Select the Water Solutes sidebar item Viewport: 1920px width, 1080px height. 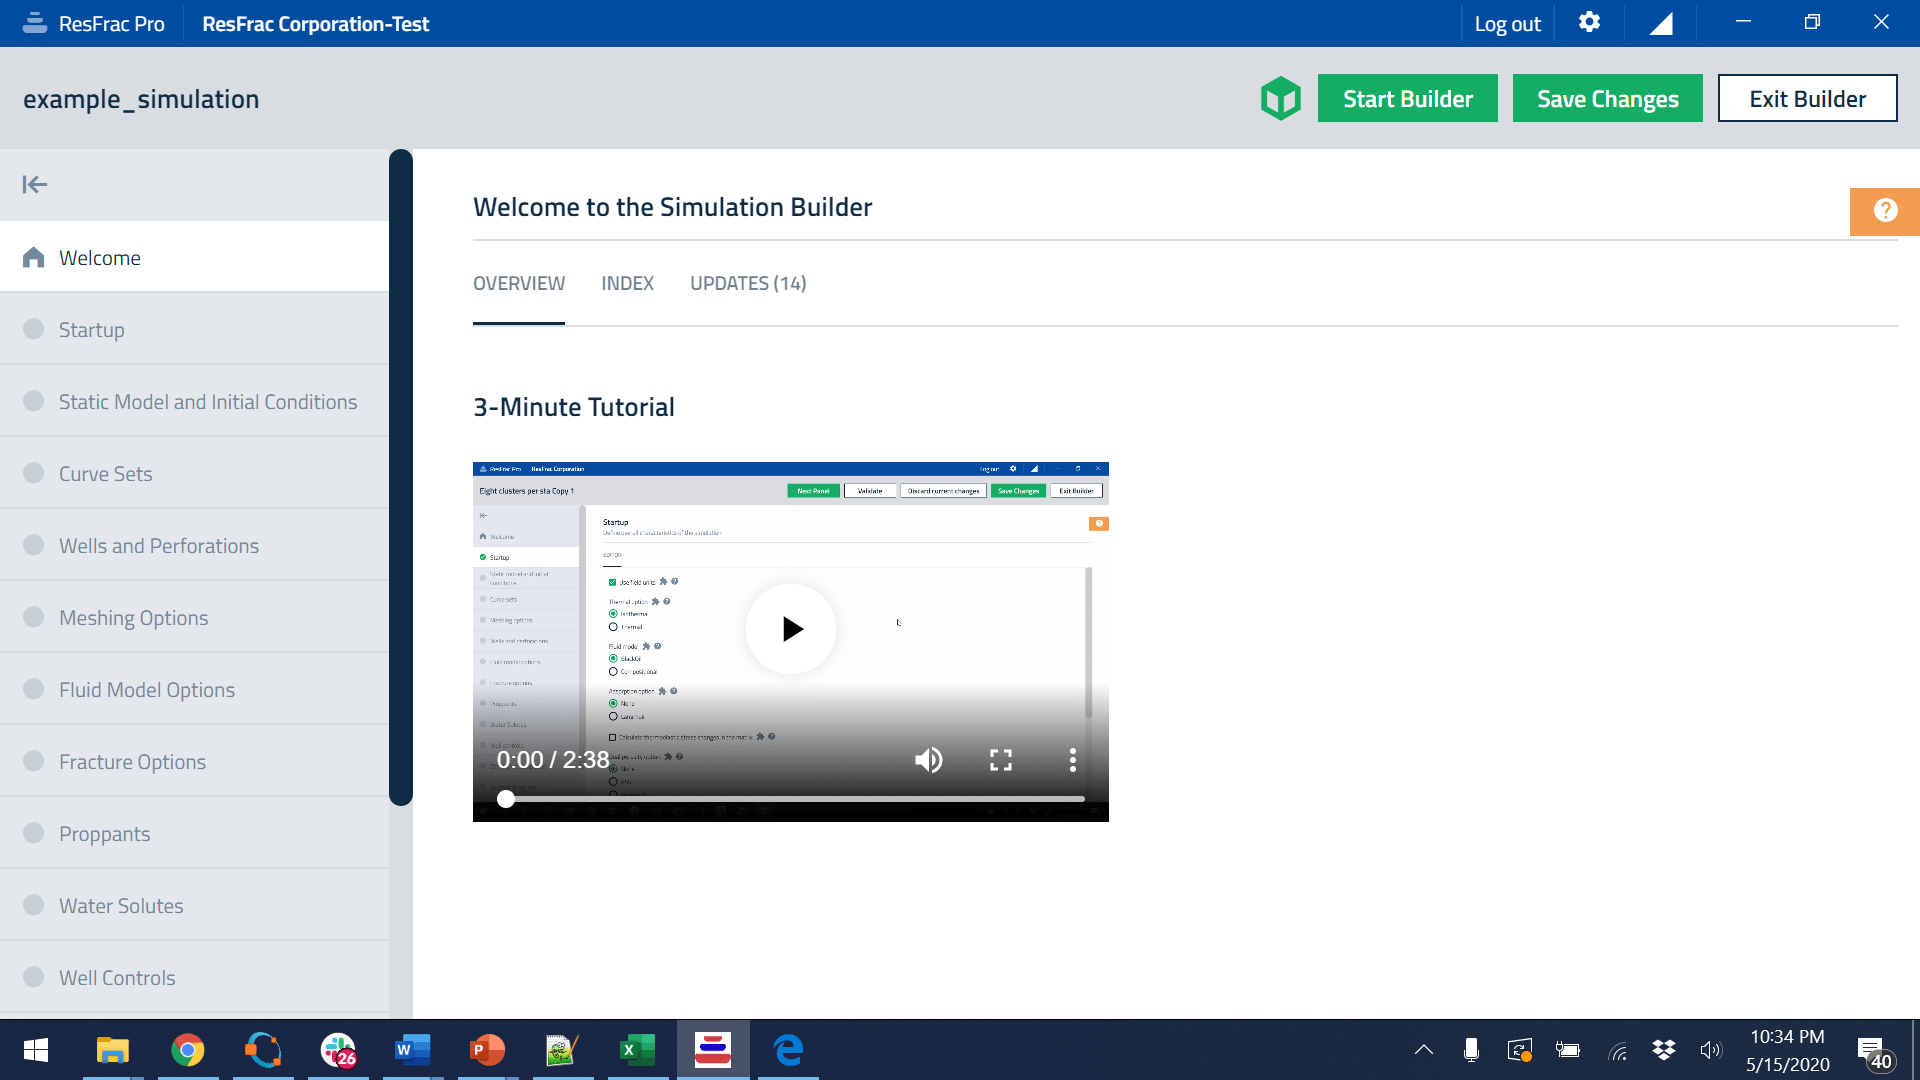121,906
